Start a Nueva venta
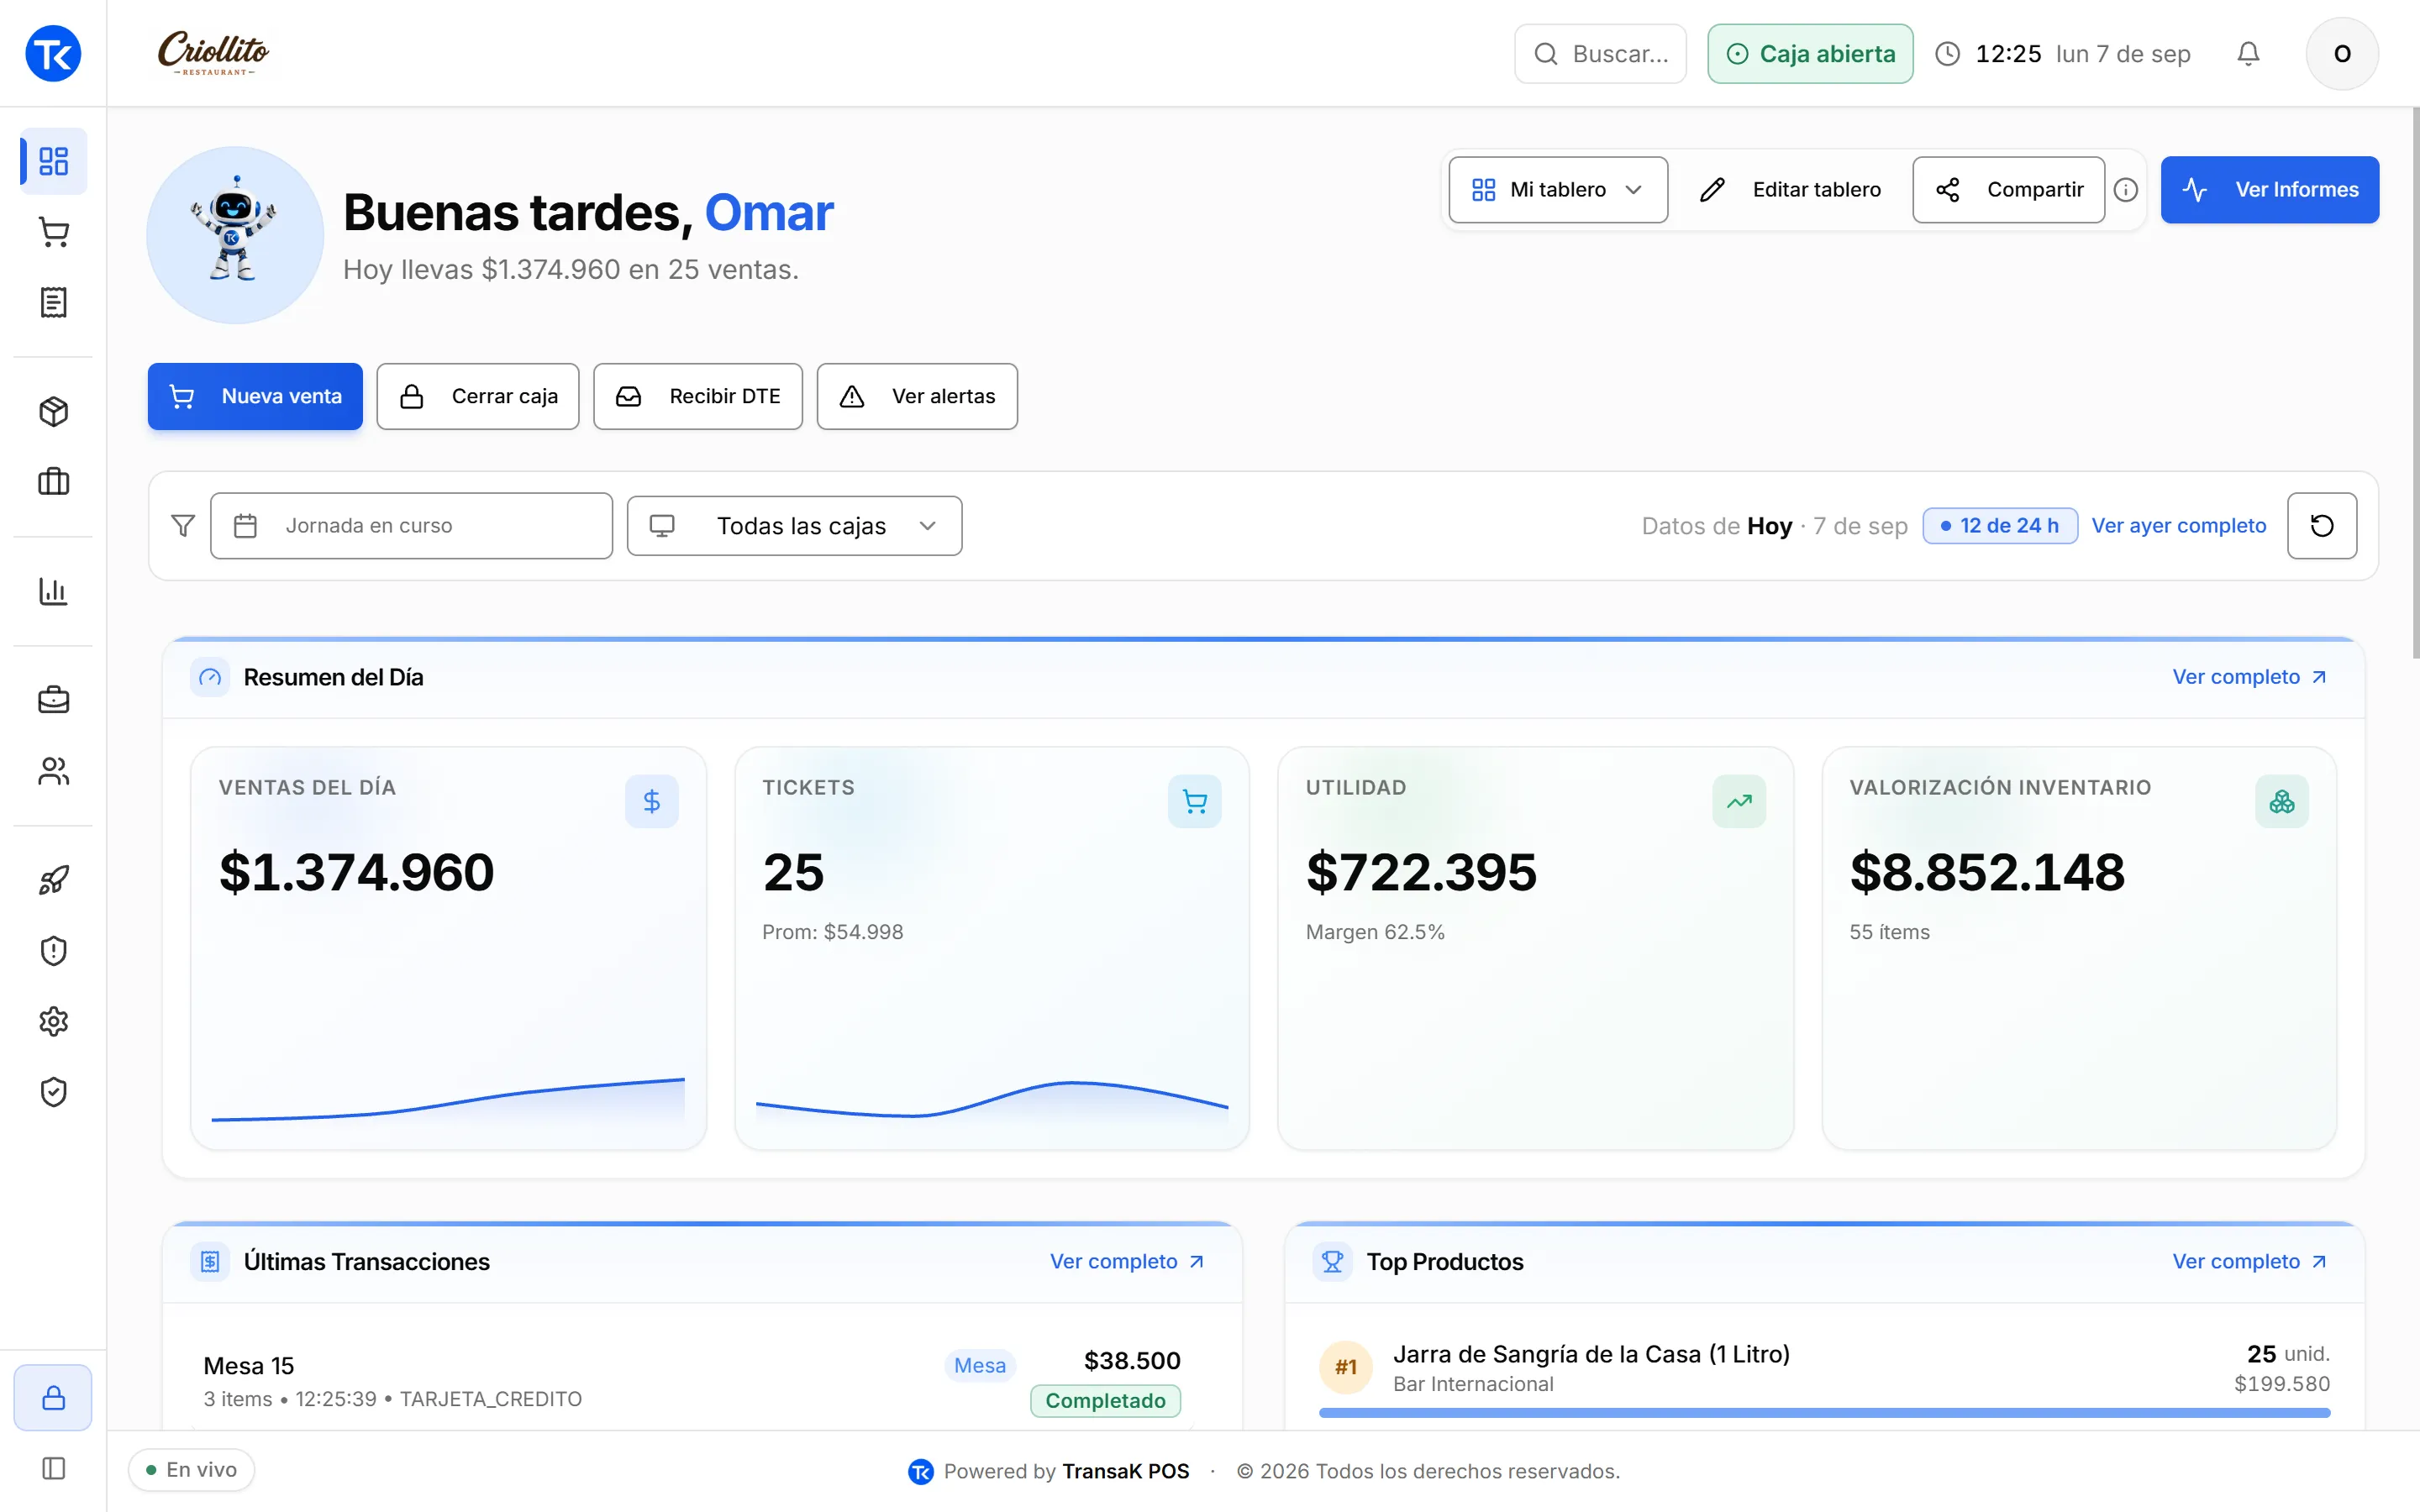2420x1512 pixels. point(255,397)
